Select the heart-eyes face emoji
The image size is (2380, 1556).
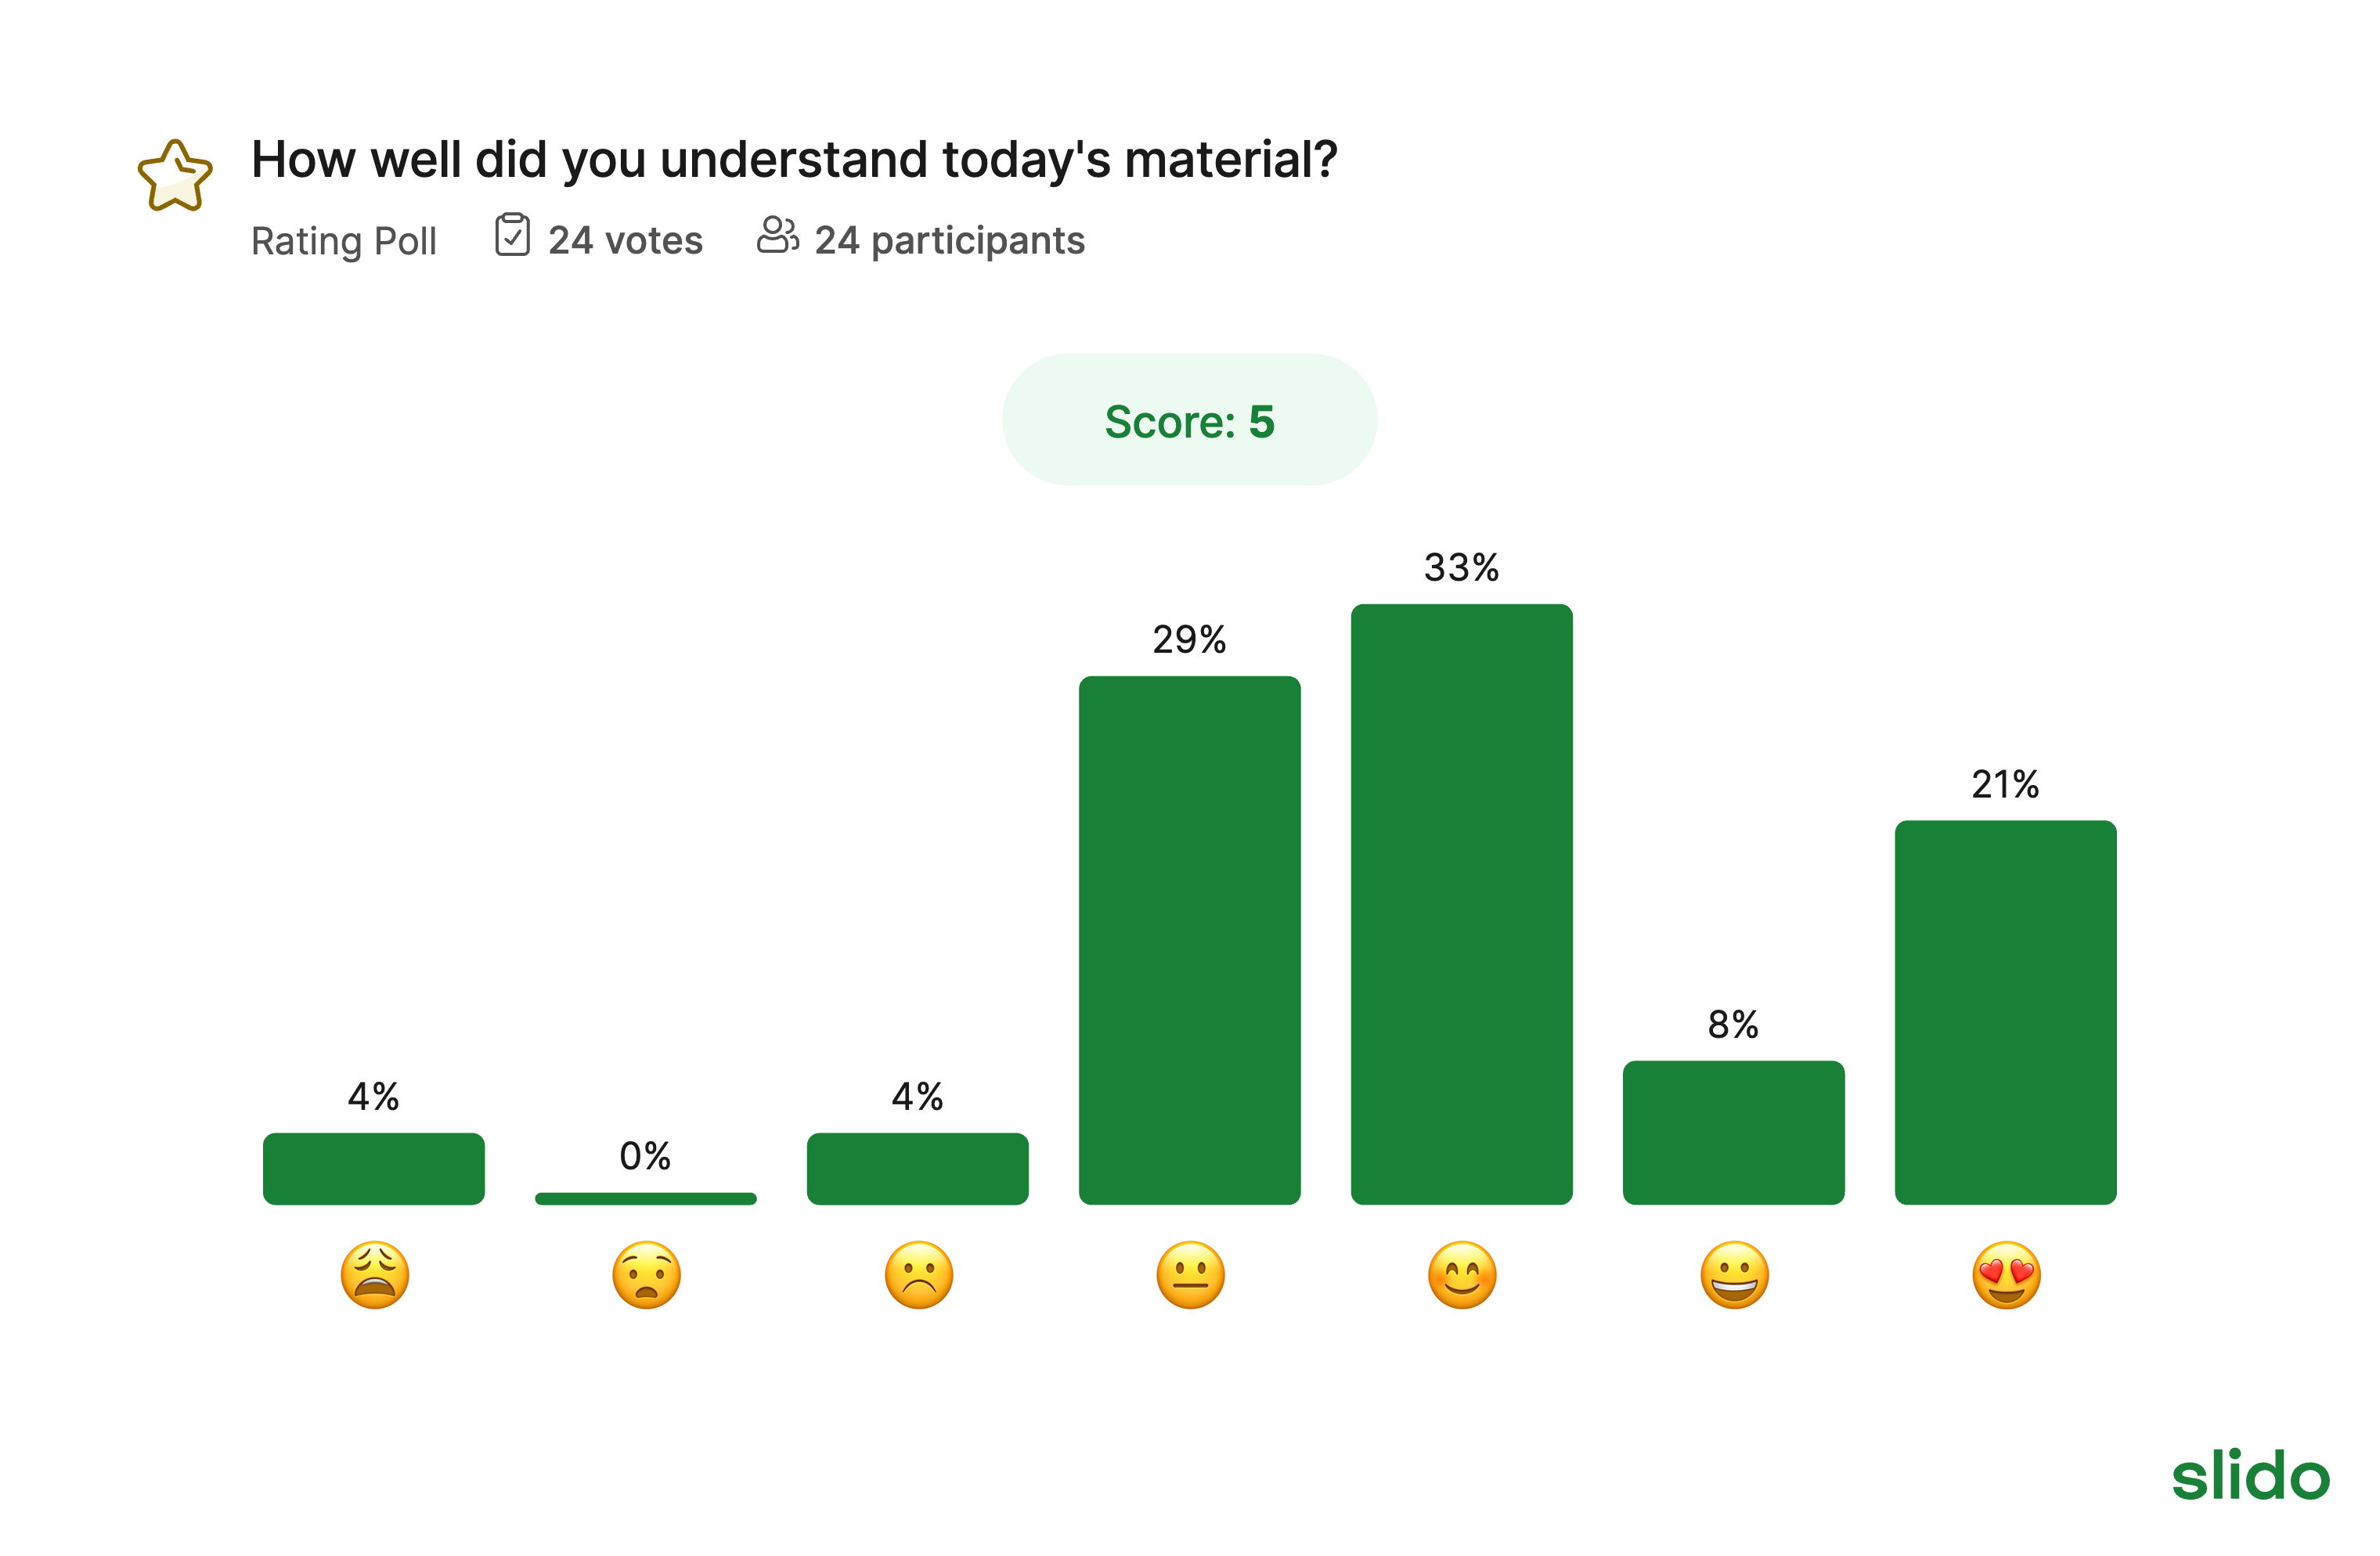tap(2006, 1275)
